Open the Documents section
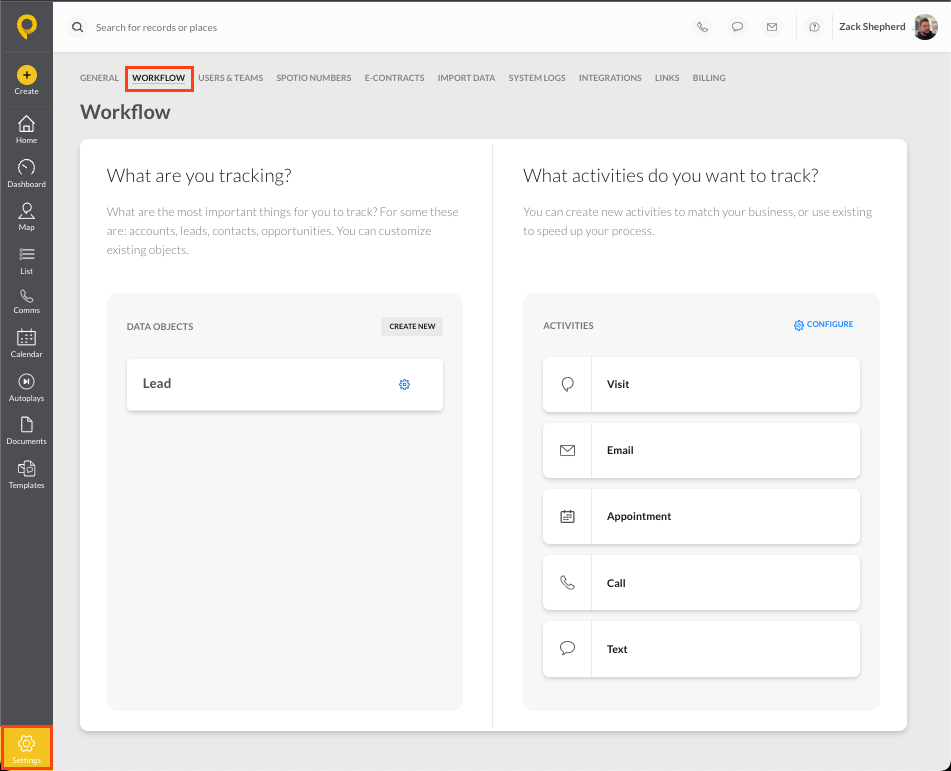Screen dimensions: 951x771 click(x=27, y=431)
